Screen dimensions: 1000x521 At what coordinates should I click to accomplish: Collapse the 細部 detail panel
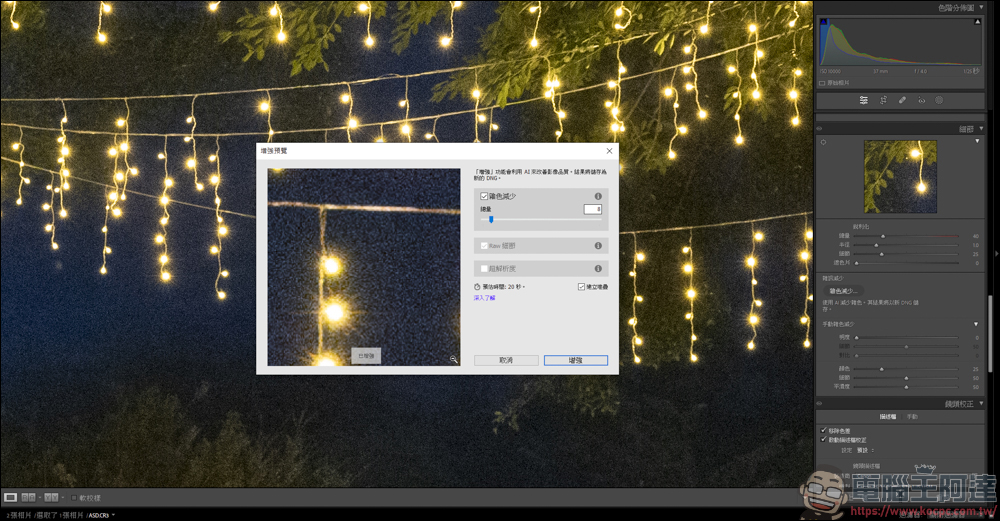coord(982,129)
